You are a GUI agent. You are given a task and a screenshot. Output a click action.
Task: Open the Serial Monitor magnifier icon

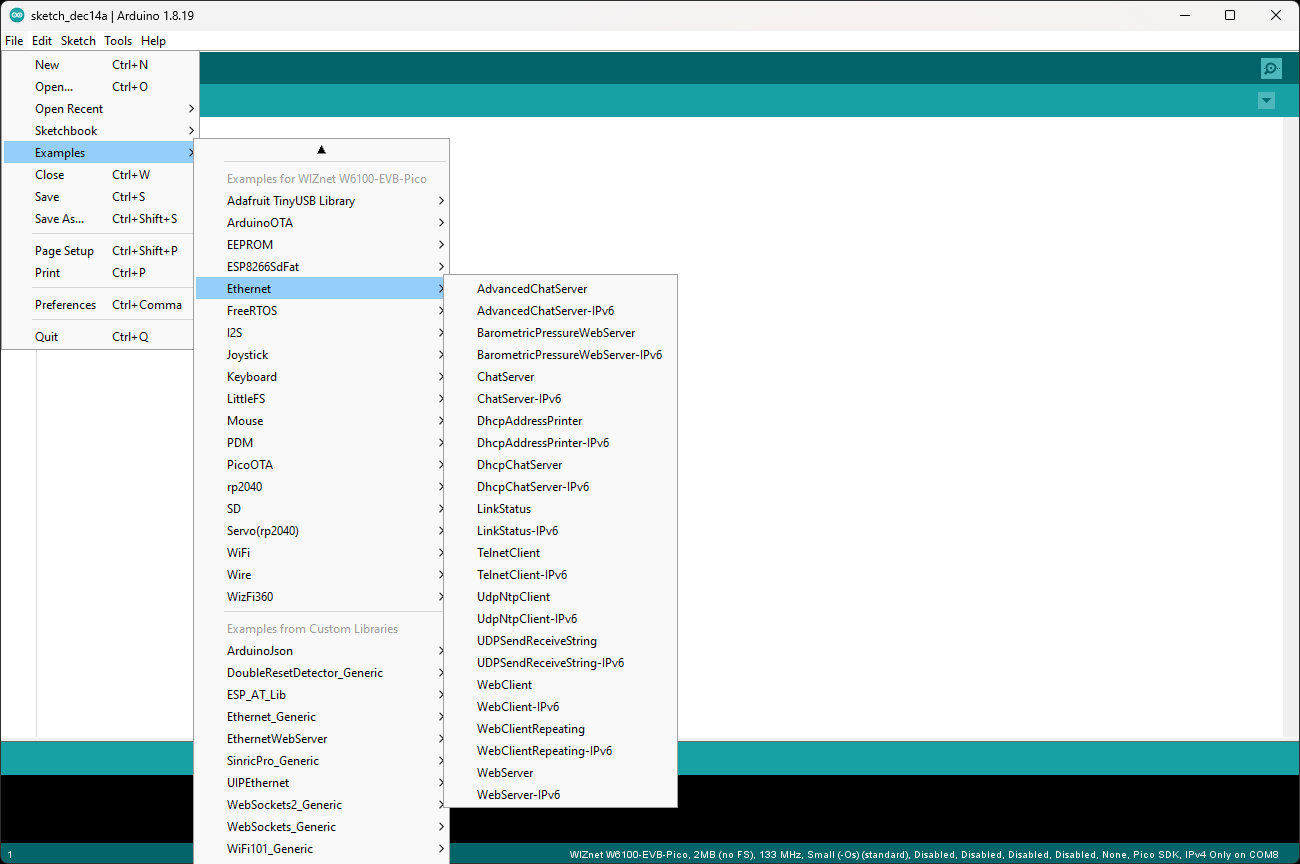(1271, 69)
